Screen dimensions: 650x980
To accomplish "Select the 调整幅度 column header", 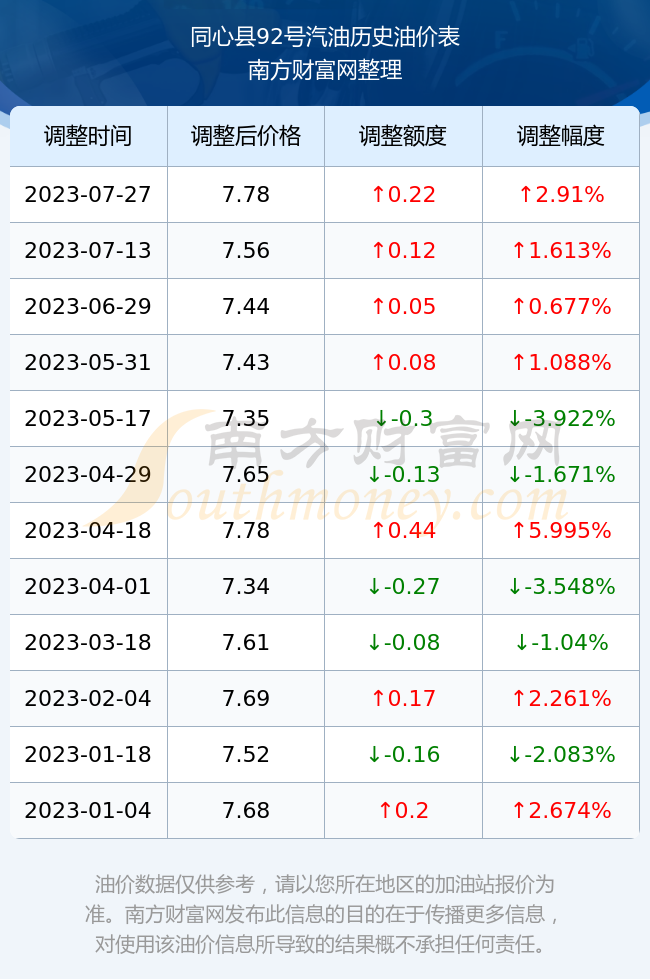I will pos(561,136).
